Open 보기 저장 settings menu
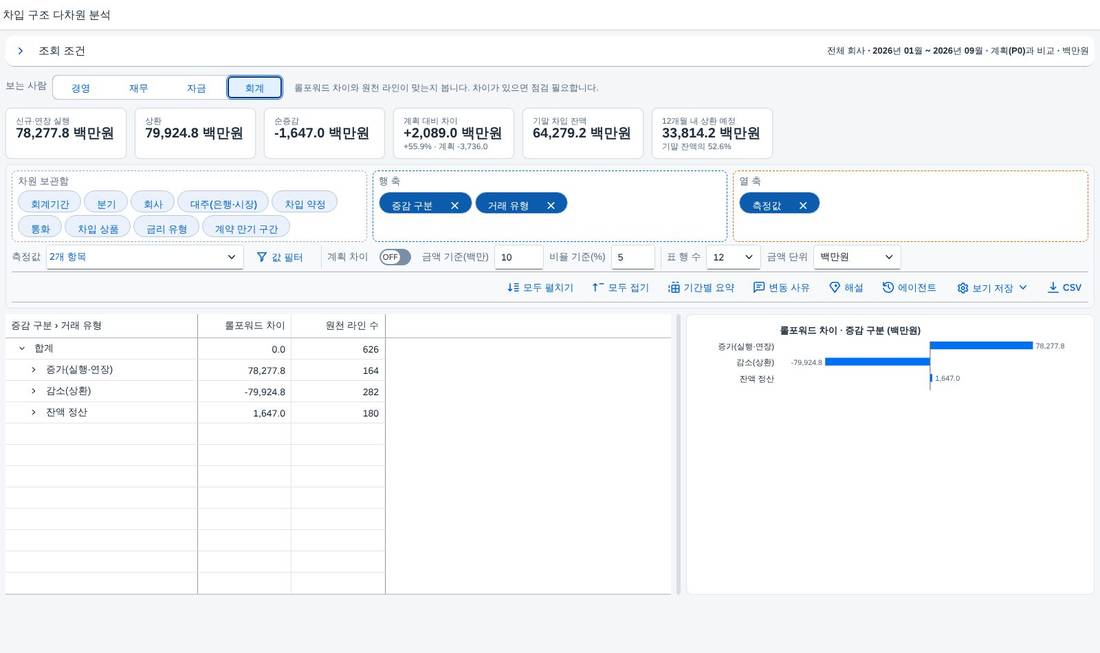 click(x=992, y=288)
